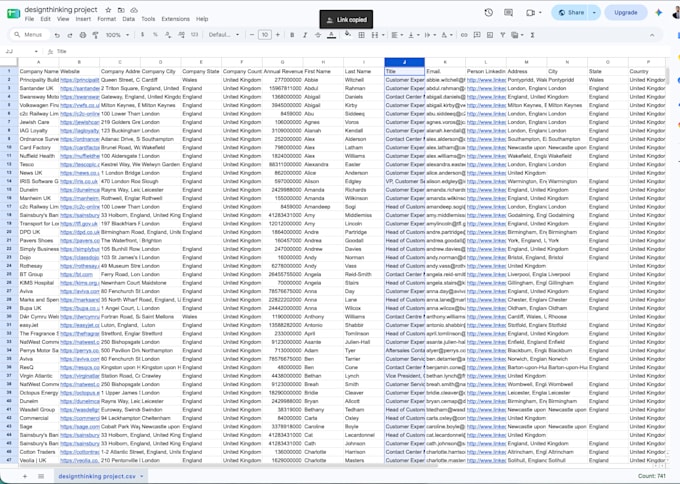
Task: Activate the paint format tool
Action: tap(95, 35)
